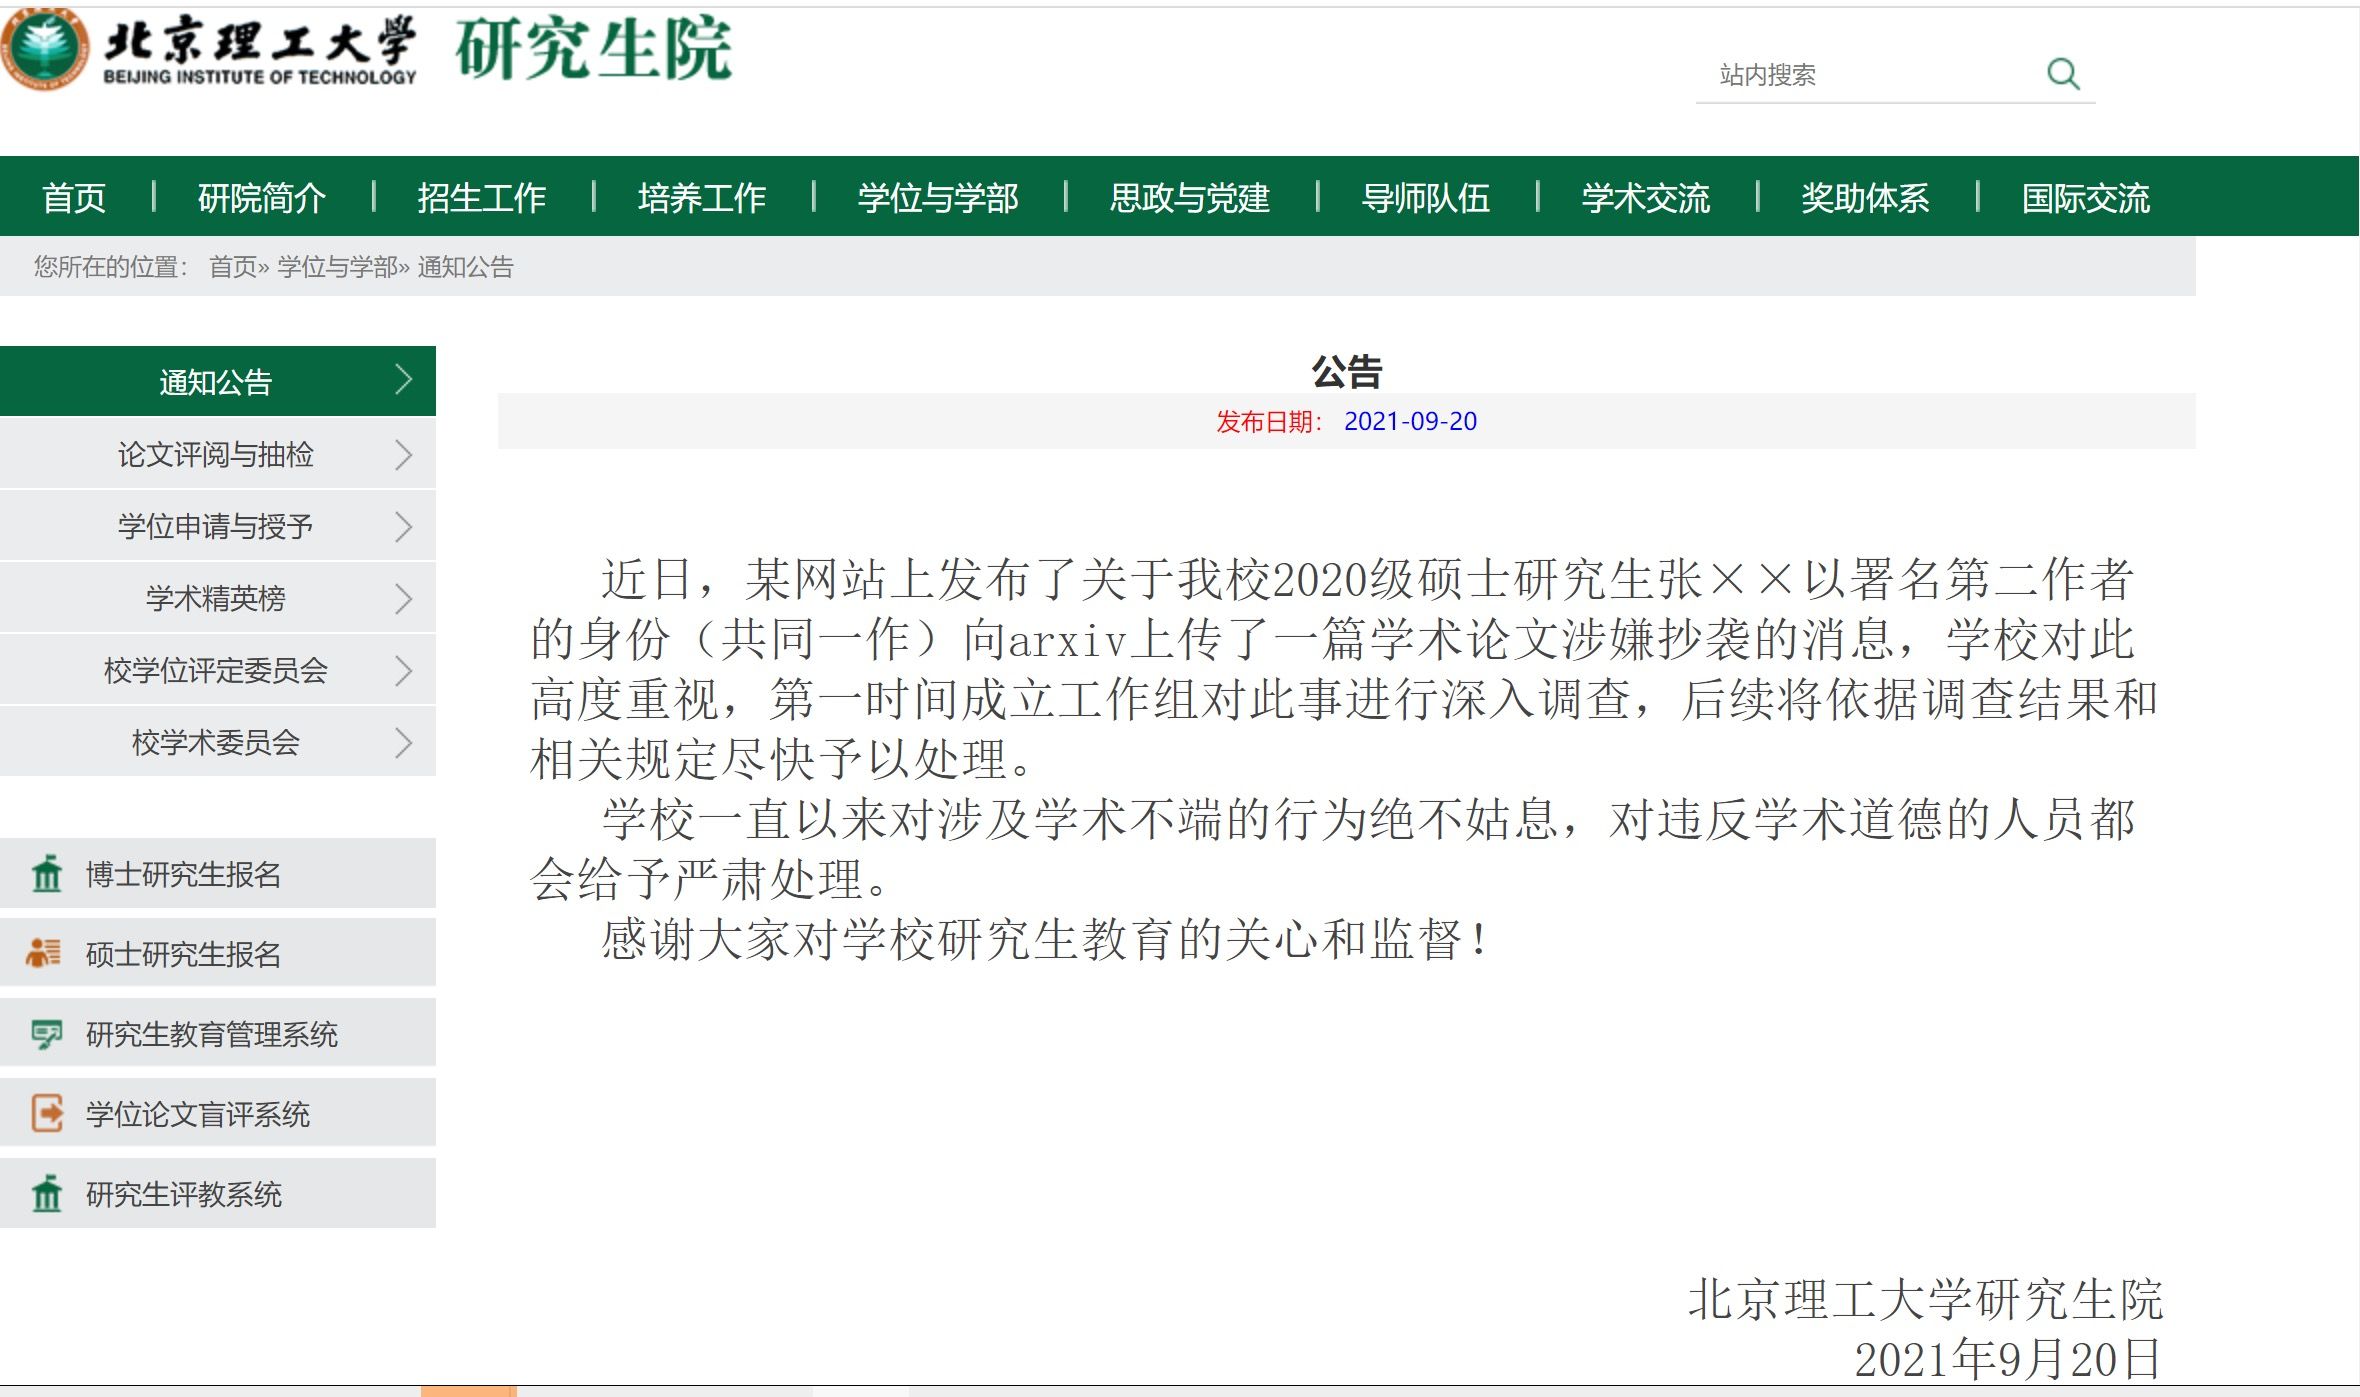Viewport: 2360px width, 1397px height.
Task: Click the chevron next to 论文评阅与抽检
Action: point(403,455)
